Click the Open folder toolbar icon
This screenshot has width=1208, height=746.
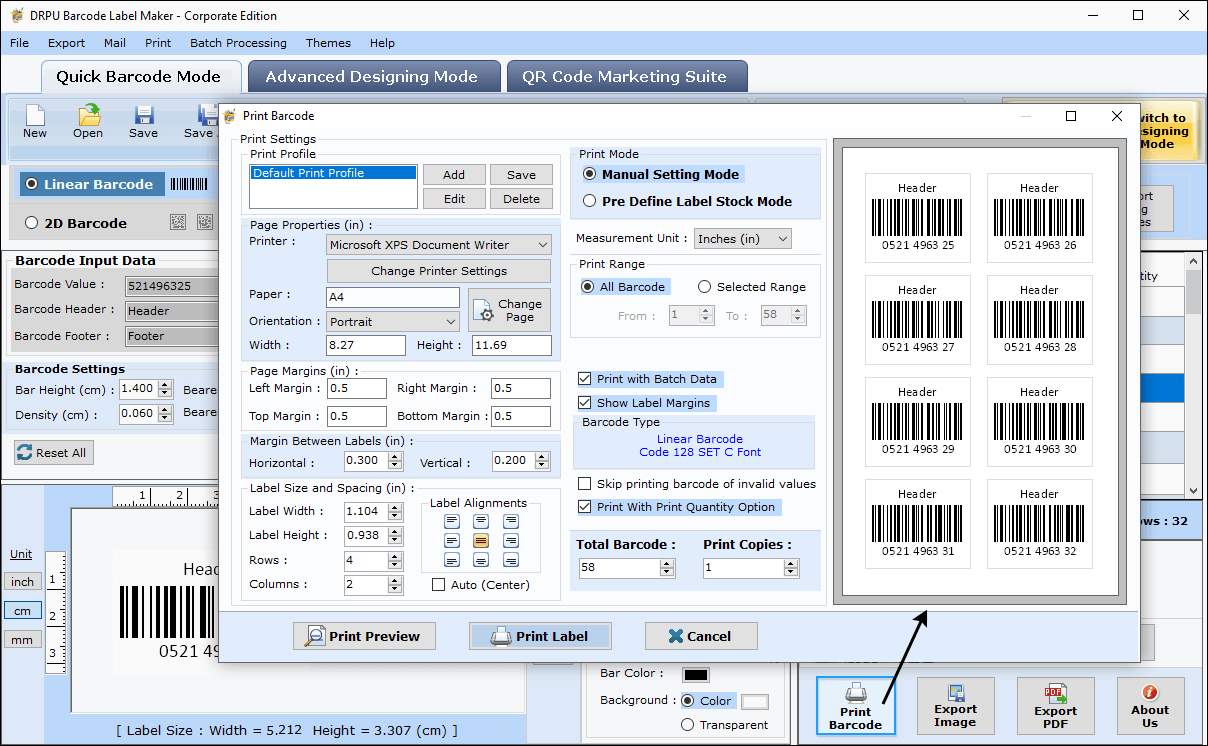[88, 116]
